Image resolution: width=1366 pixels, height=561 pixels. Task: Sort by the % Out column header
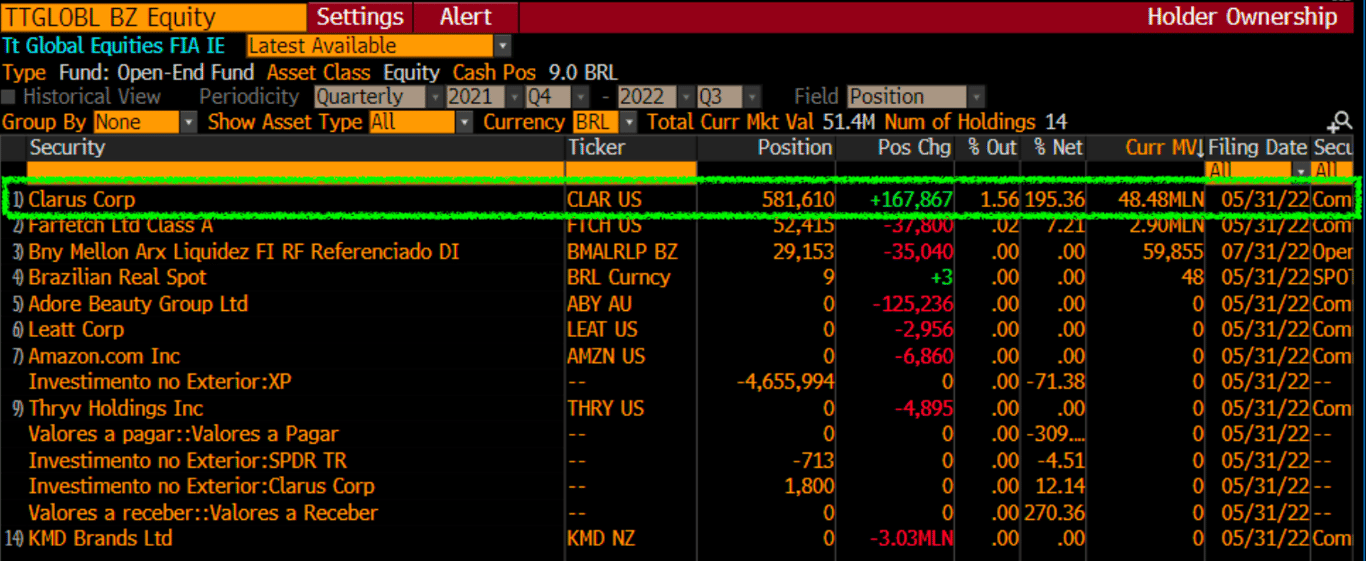(991, 148)
